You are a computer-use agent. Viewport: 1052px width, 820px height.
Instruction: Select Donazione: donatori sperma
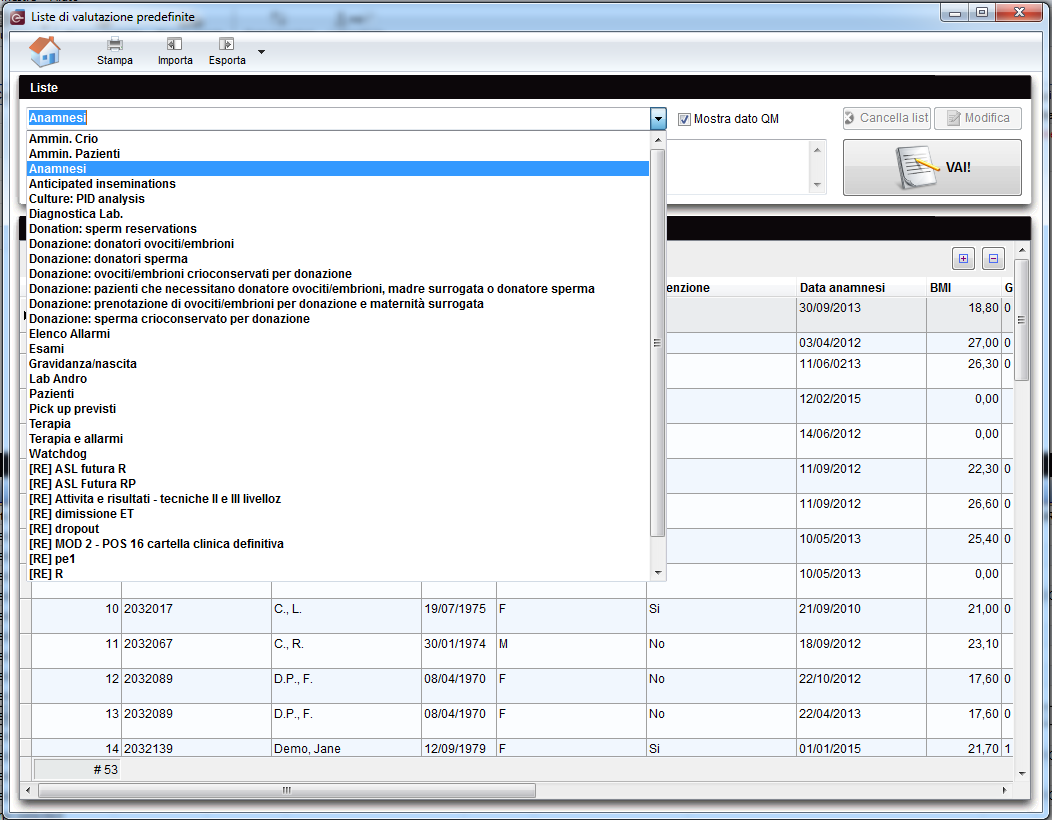coord(337,258)
